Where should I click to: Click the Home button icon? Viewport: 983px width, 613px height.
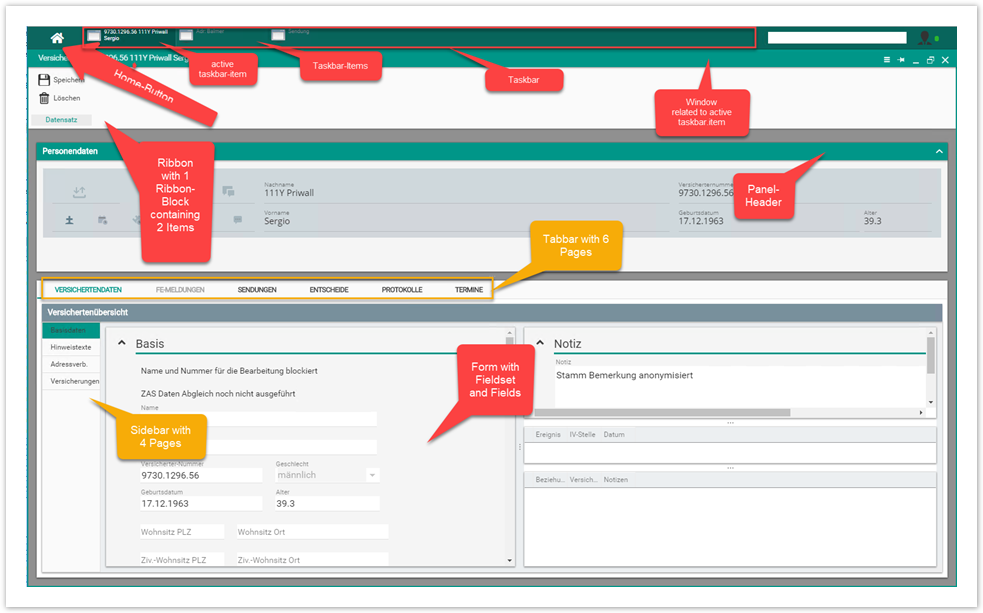(x=57, y=37)
